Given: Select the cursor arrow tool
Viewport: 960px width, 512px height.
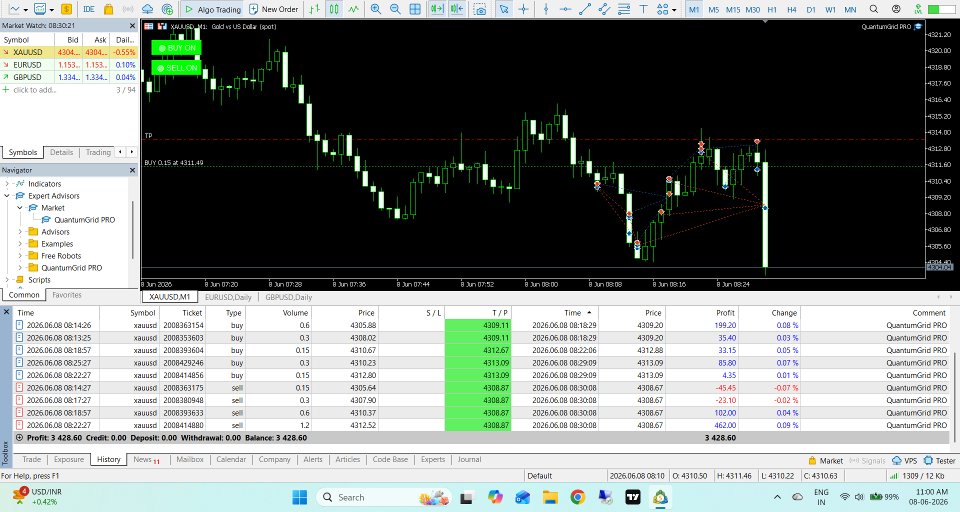Looking at the screenshot, I should 503,9.
